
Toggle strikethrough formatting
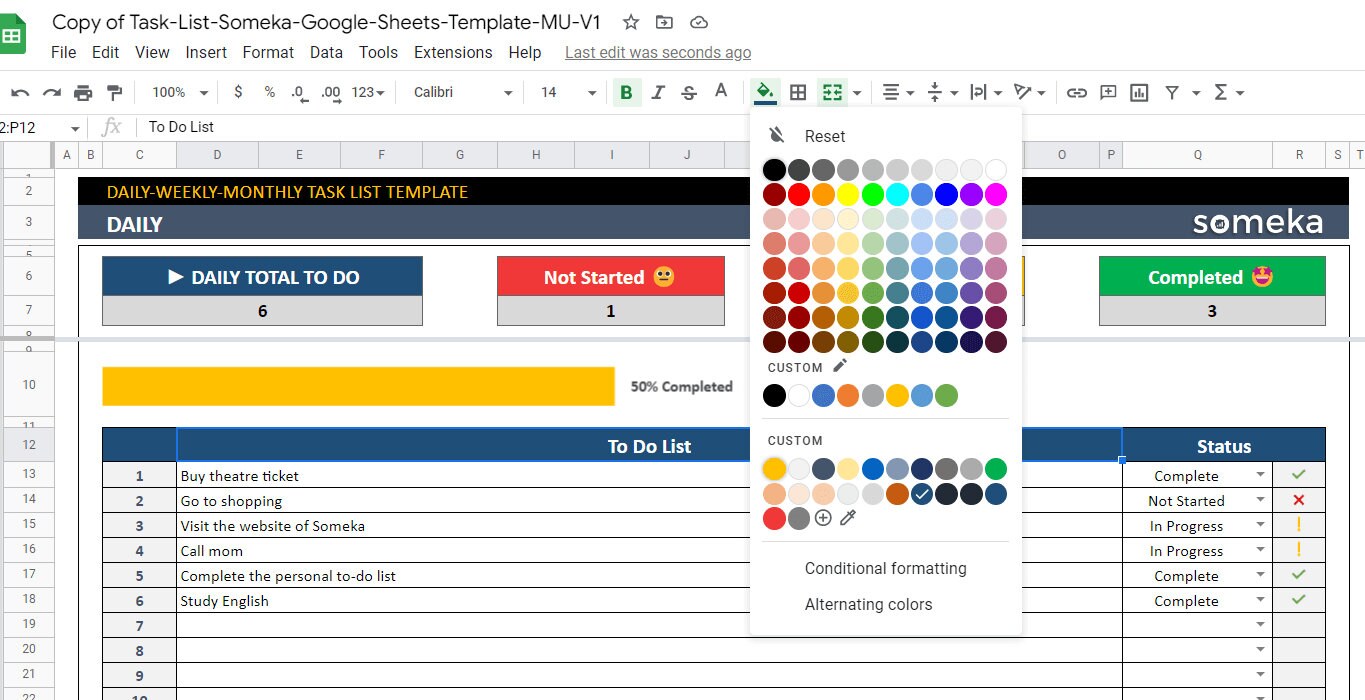[x=689, y=91]
